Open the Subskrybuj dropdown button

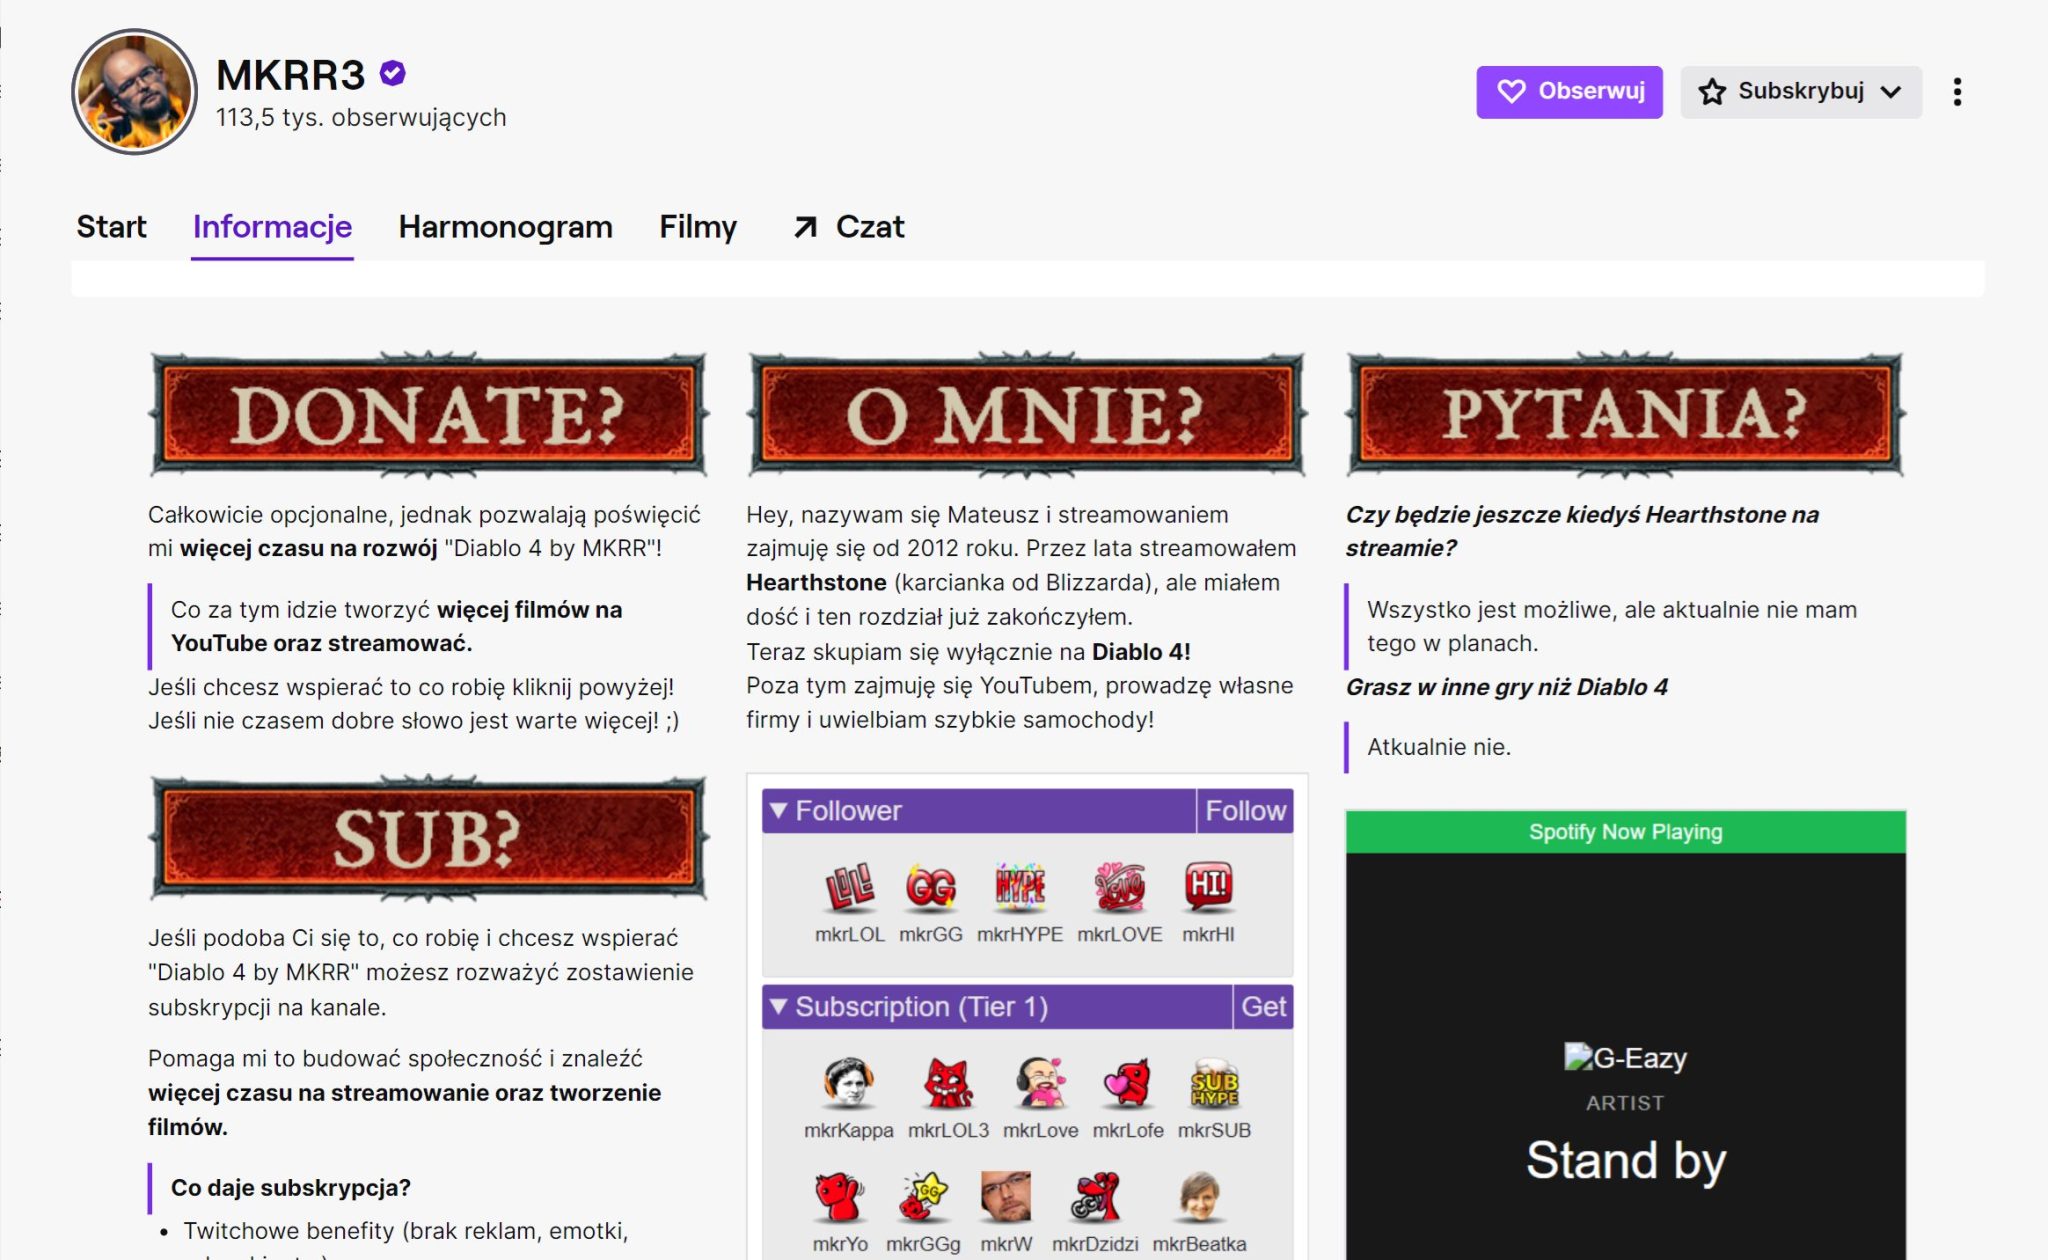point(1801,92)
